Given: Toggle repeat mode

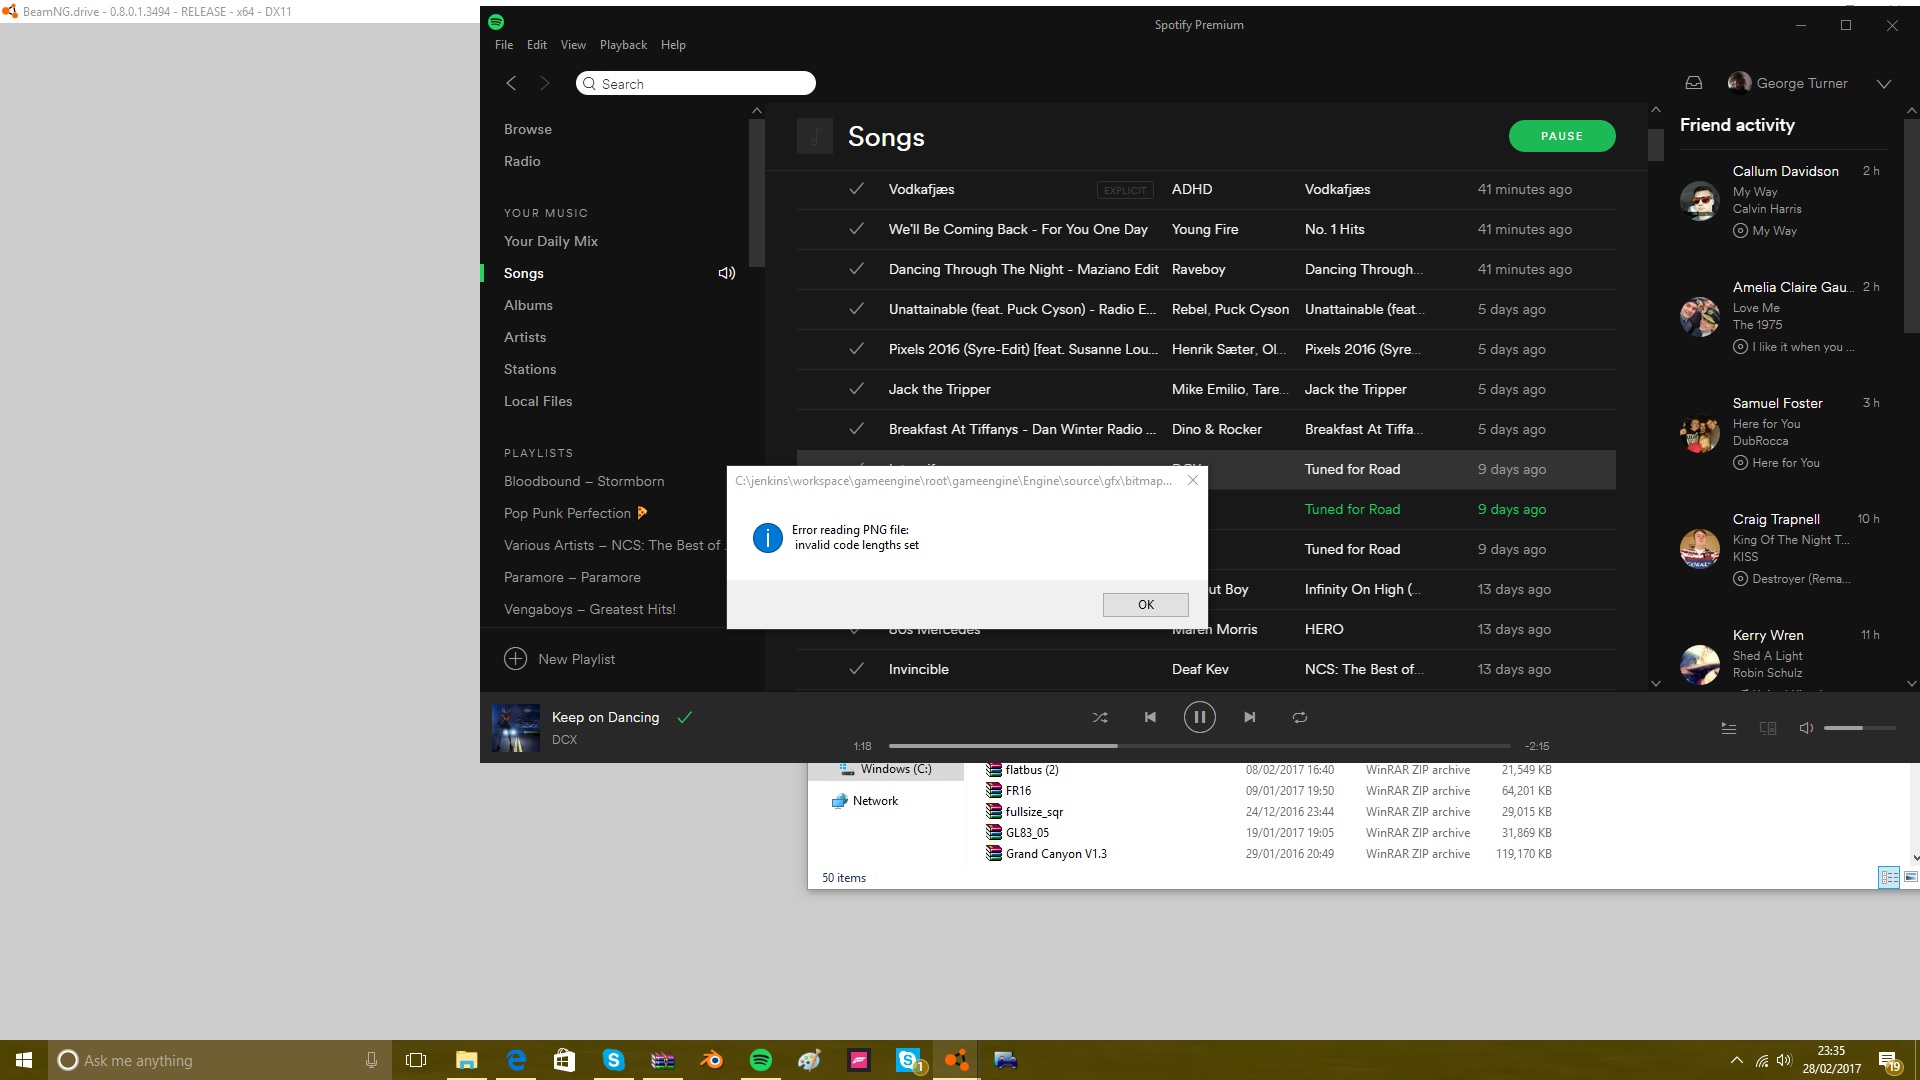Looking at the screenshot, I should 1299,717.
